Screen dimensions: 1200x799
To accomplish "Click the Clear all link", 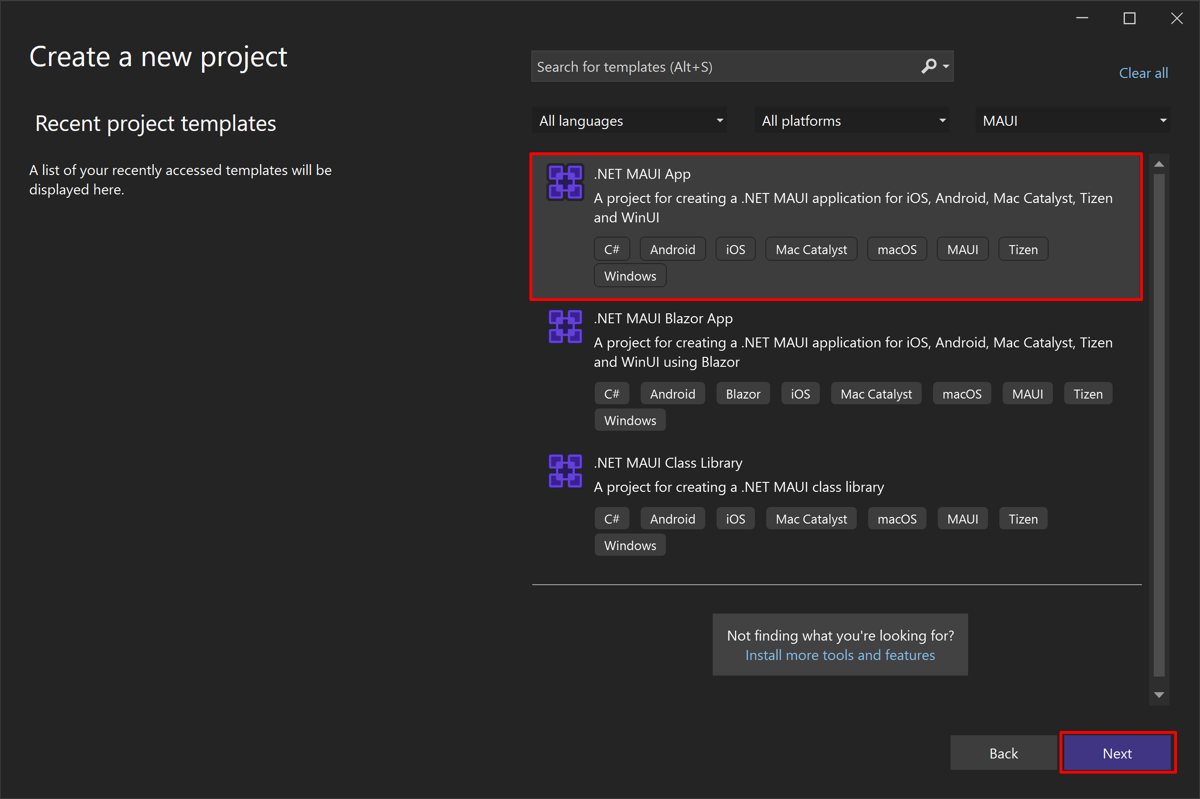I will pyautogui.click(x=1143, y=72).
